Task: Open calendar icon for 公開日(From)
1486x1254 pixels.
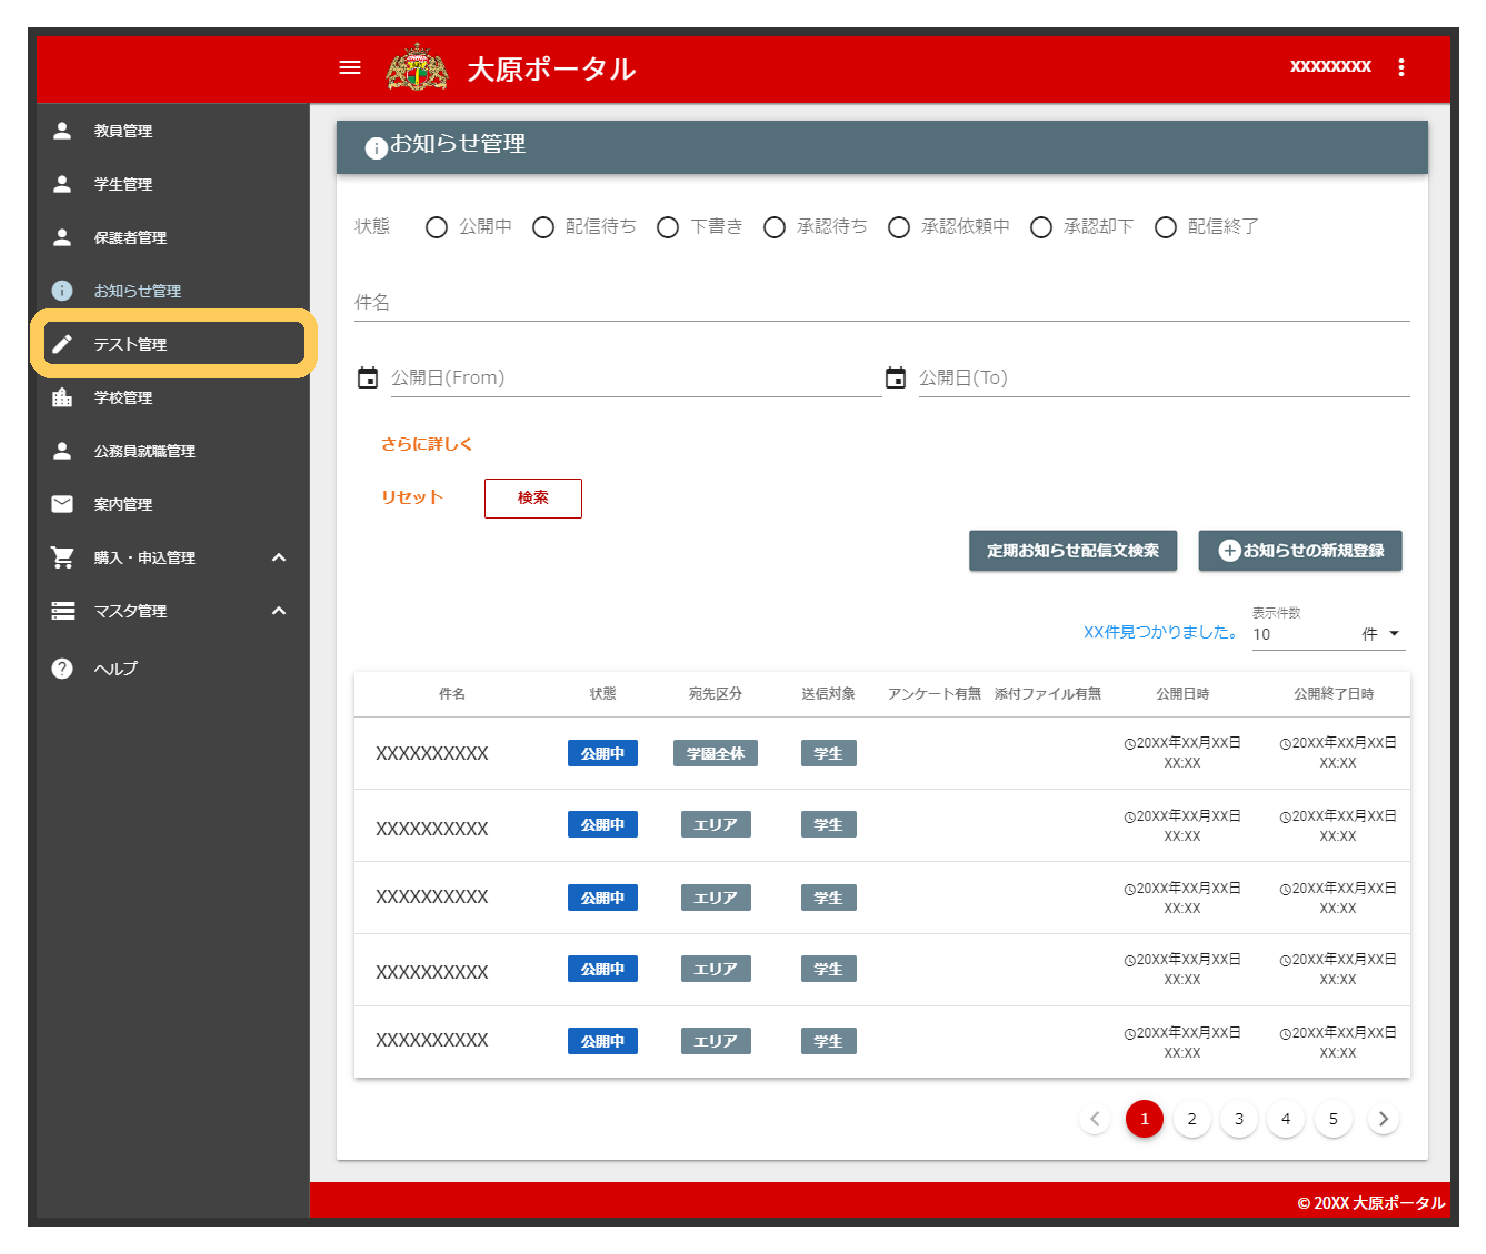Action: 368,378
